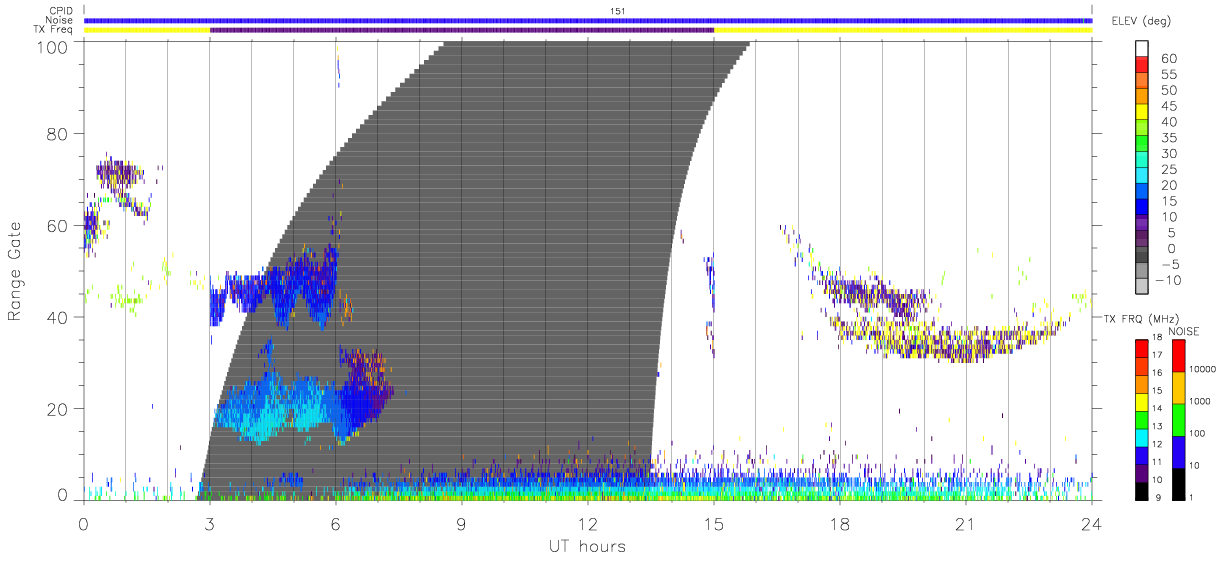Click the 20 tick label on the Range Gate axis
The width and height of the screenshot is (1228, 567).
click(59, 409)
